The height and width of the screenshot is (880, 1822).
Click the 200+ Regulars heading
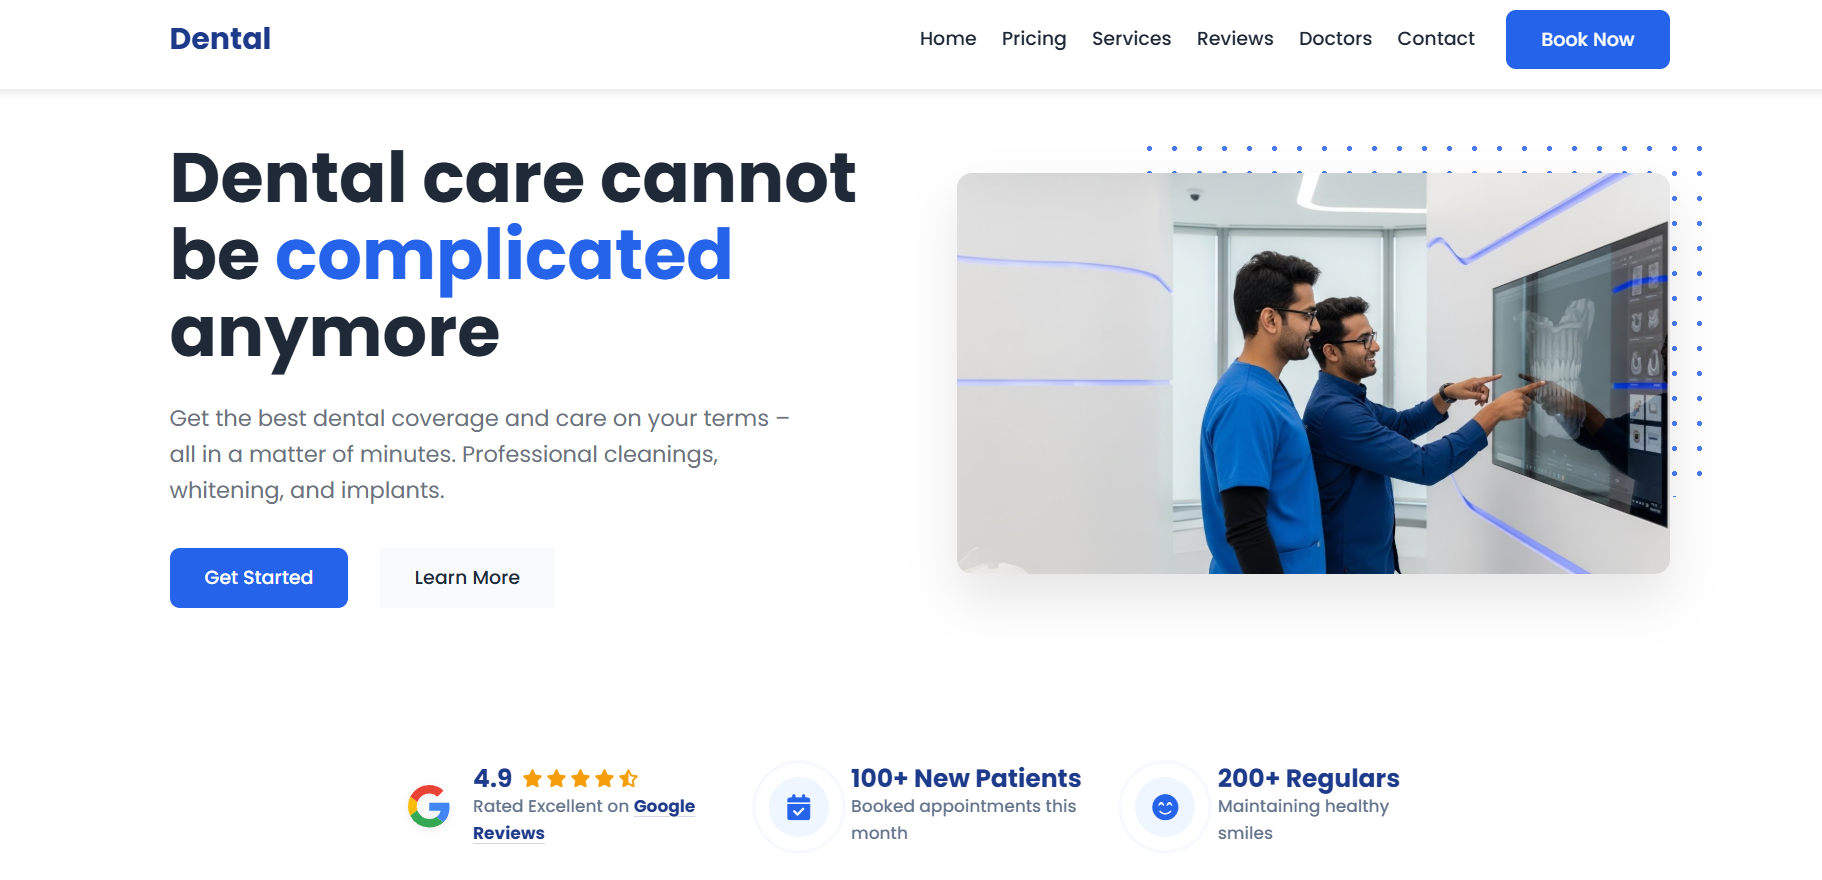pyautogui.click(x=1308, y=778)
